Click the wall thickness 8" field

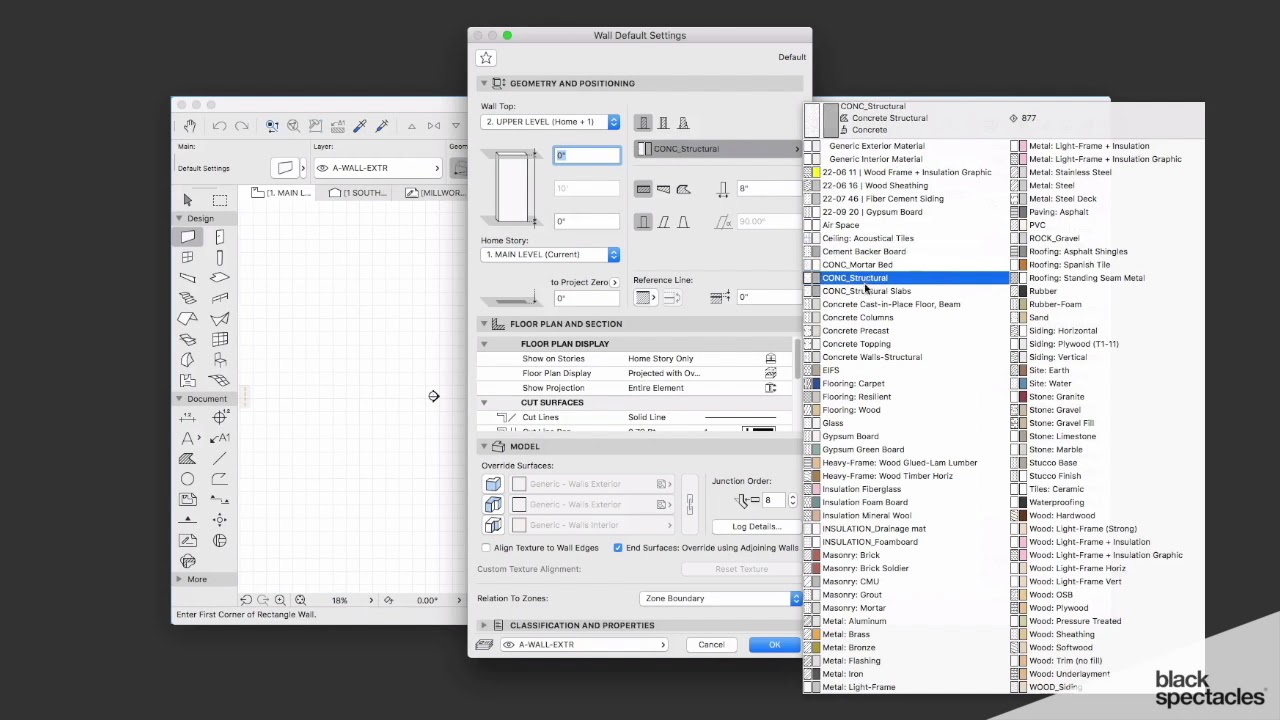pos(768,189)
